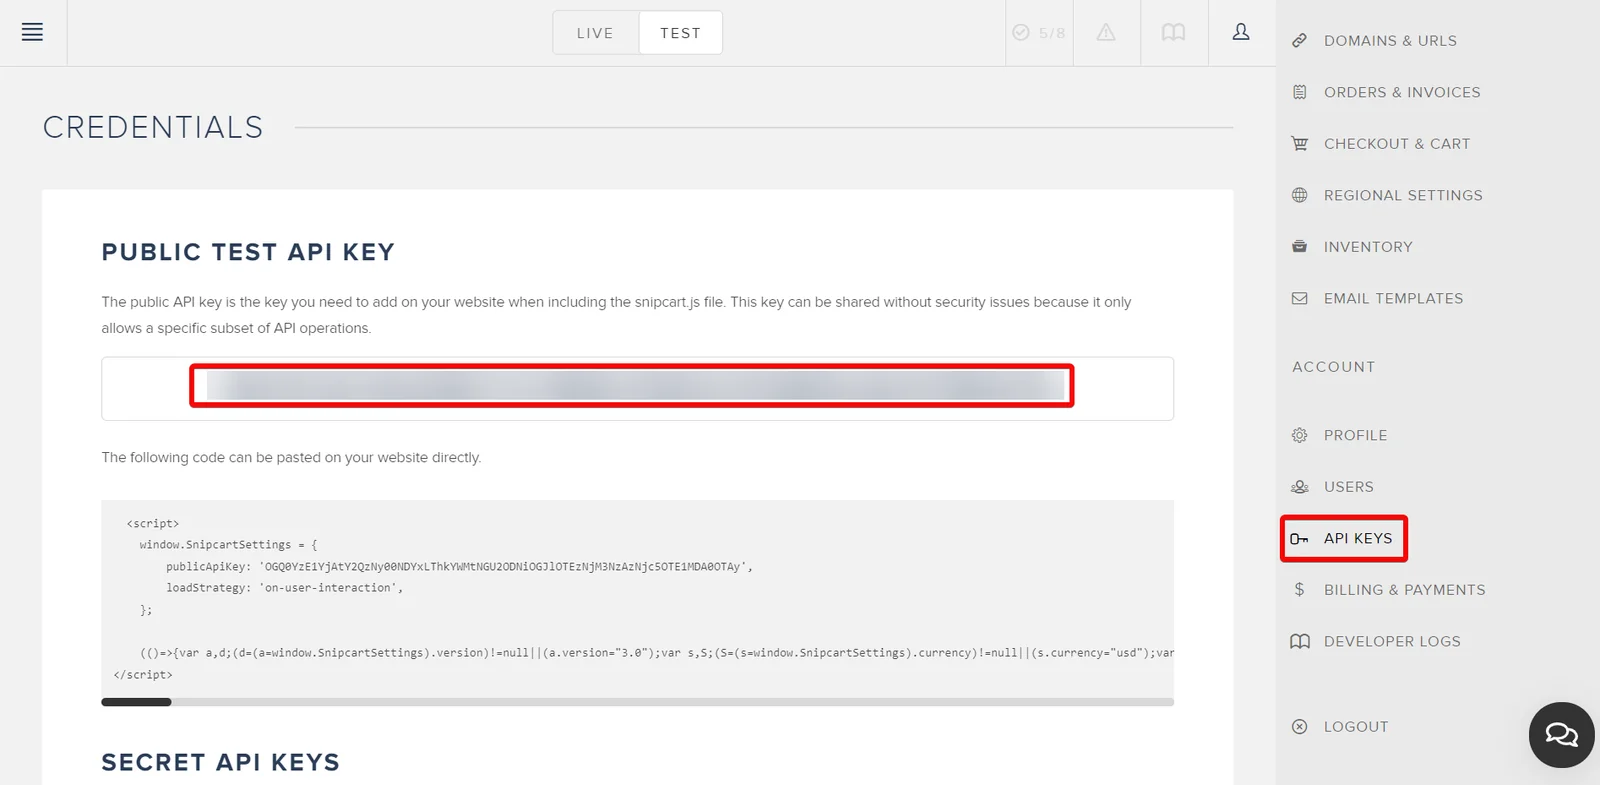
Task: Open the hamburger menu icon
Action: (32, 32)
